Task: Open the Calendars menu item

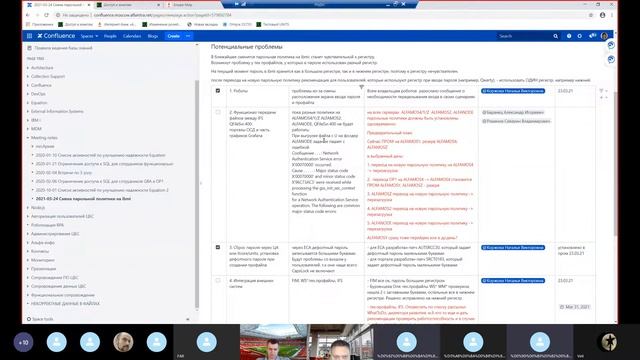Action: tap(132, 36)
